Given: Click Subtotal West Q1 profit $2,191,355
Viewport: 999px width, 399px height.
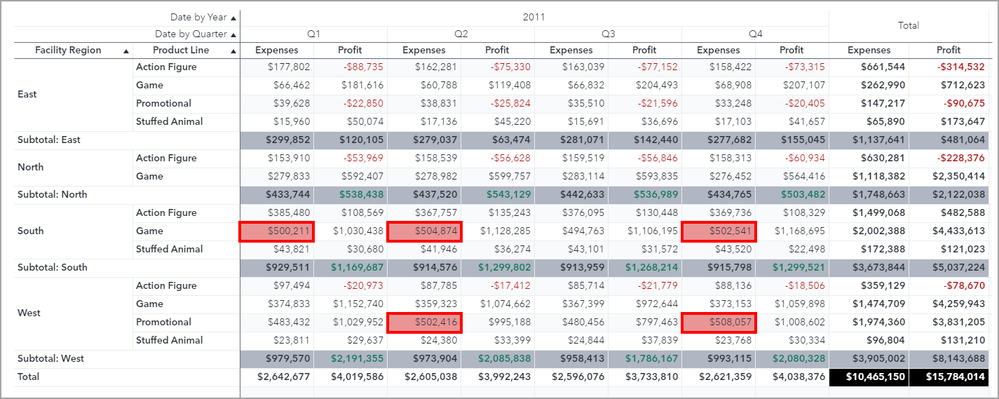Looking at the screenshot, I should [x=350, y=359].
